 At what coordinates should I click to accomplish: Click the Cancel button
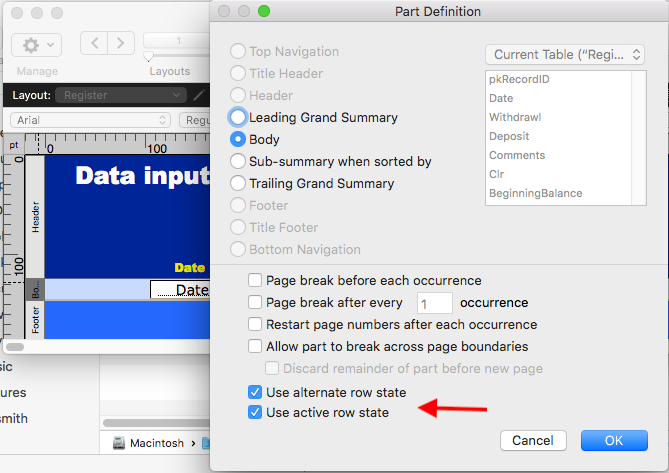533,440
